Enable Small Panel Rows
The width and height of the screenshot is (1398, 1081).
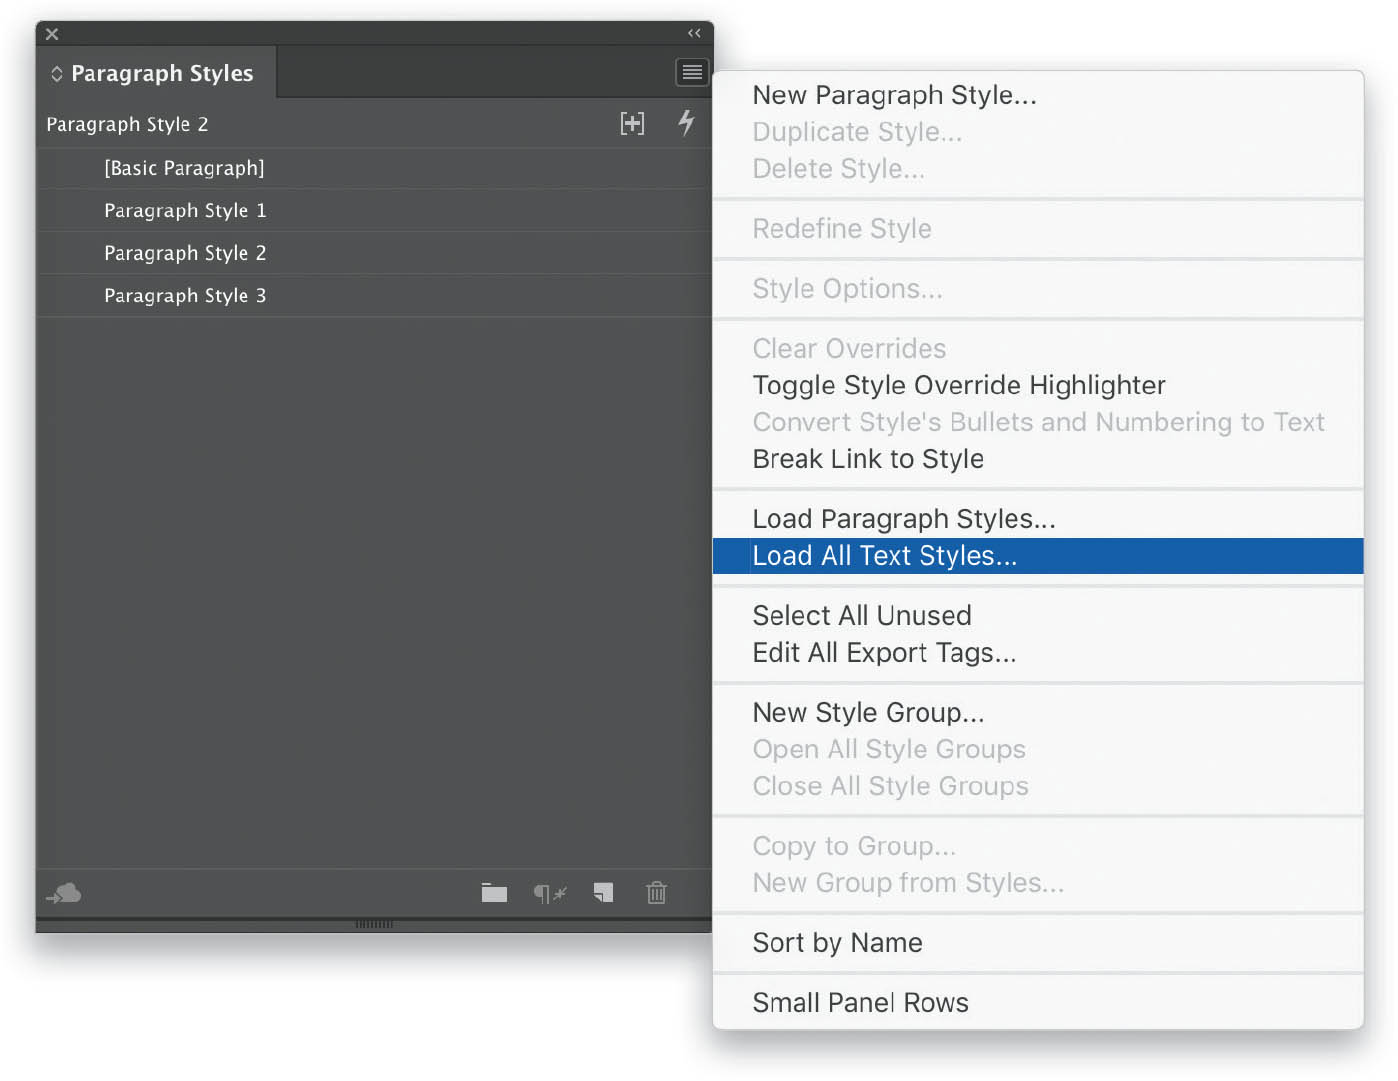point(860,1002)
